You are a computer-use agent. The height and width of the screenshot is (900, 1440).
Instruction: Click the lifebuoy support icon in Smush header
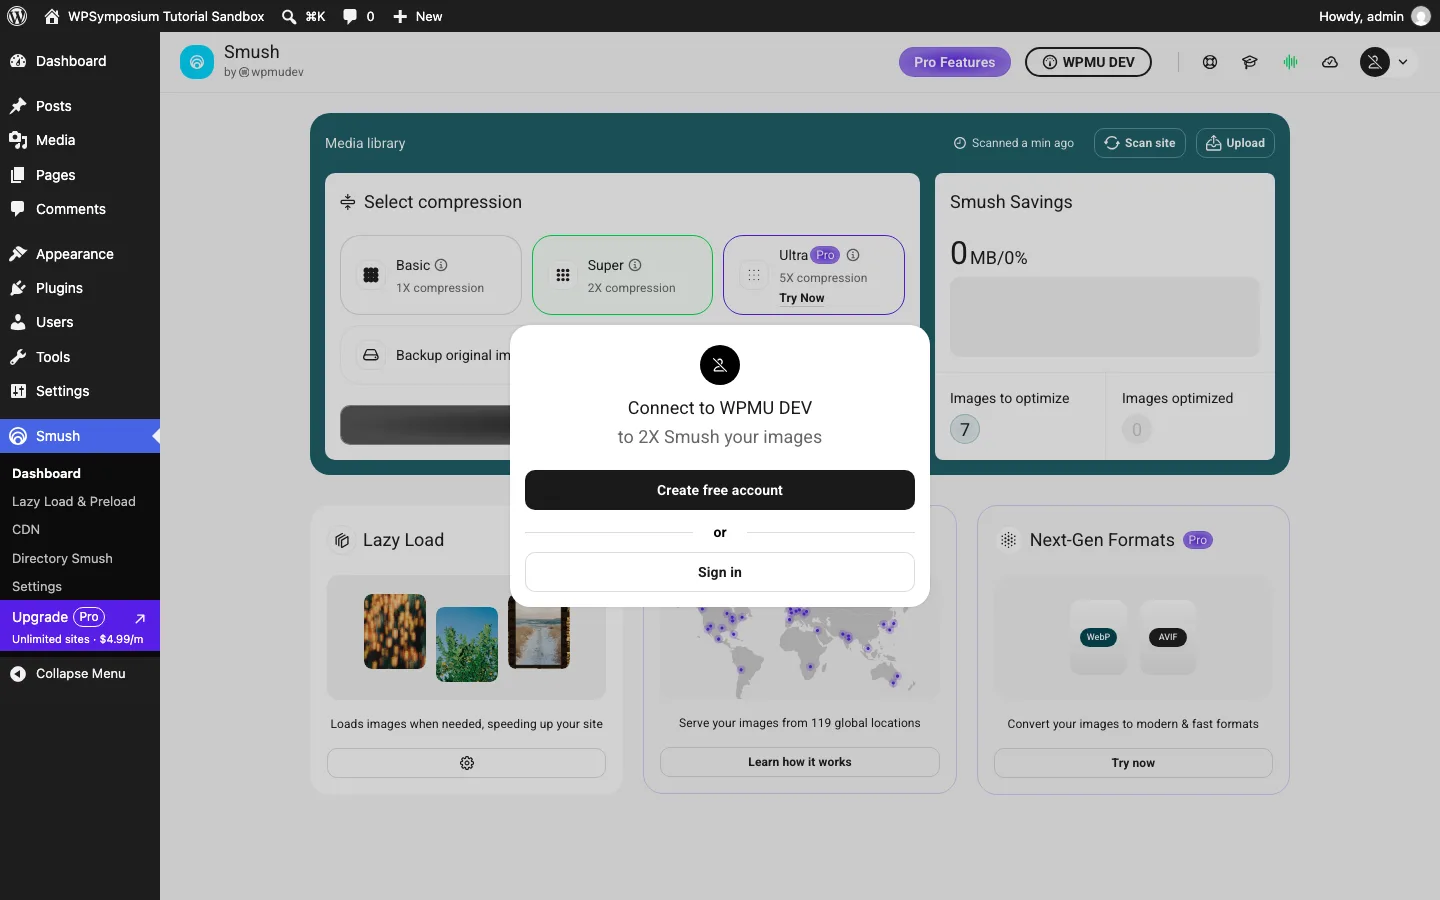[1210, 62]
